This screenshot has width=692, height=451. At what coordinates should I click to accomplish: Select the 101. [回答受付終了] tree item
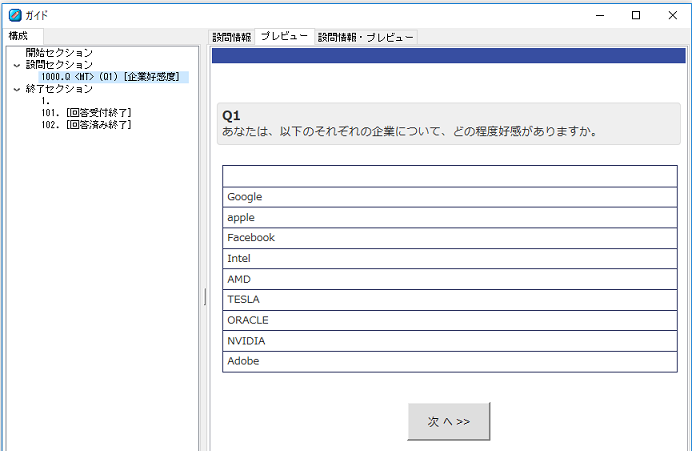tap(86, 113)
